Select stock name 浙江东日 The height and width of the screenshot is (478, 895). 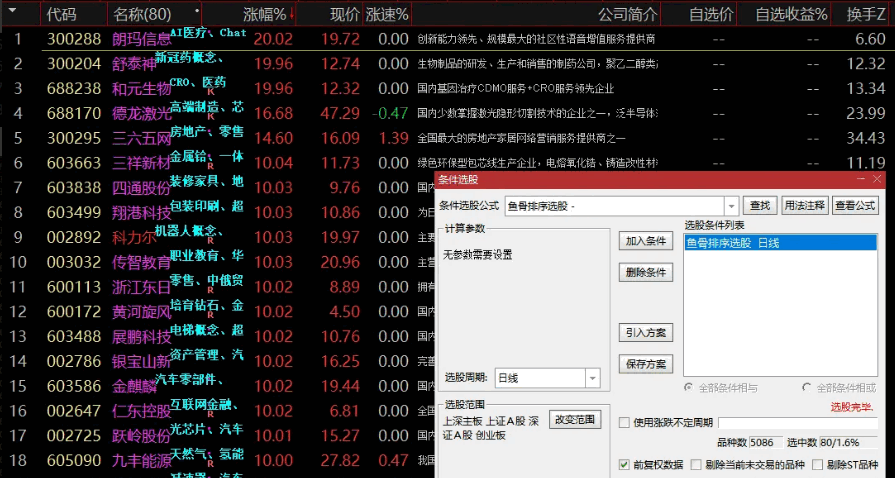[x=142, y=287]
